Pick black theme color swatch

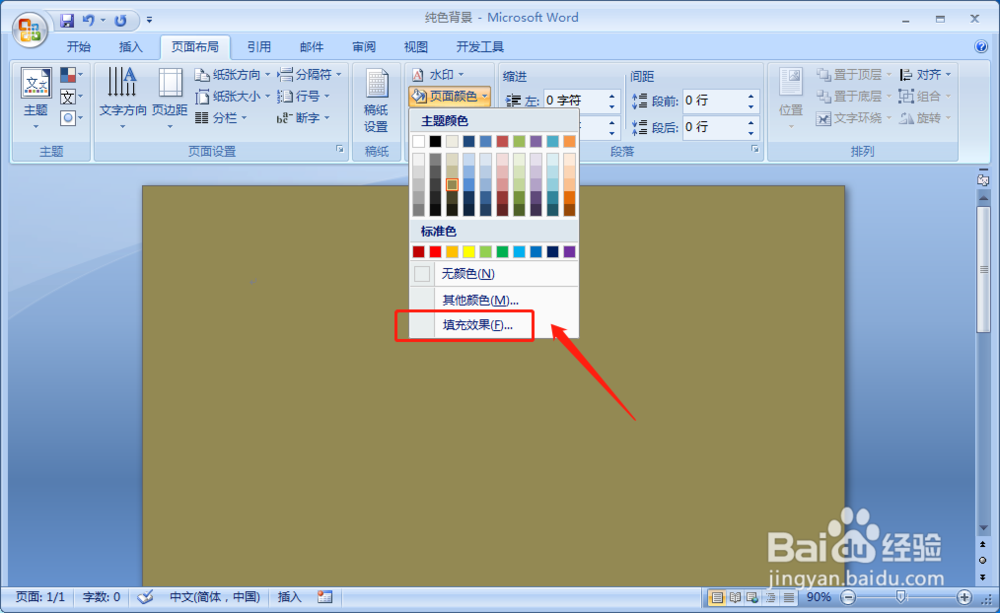435,141
